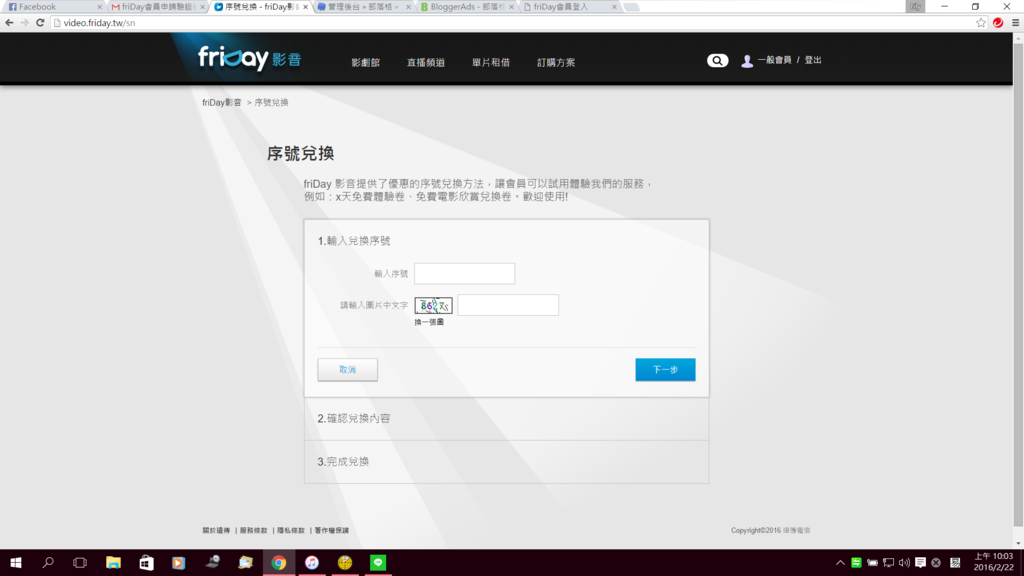Open the 隱私條款 footer link

[291, 530]
